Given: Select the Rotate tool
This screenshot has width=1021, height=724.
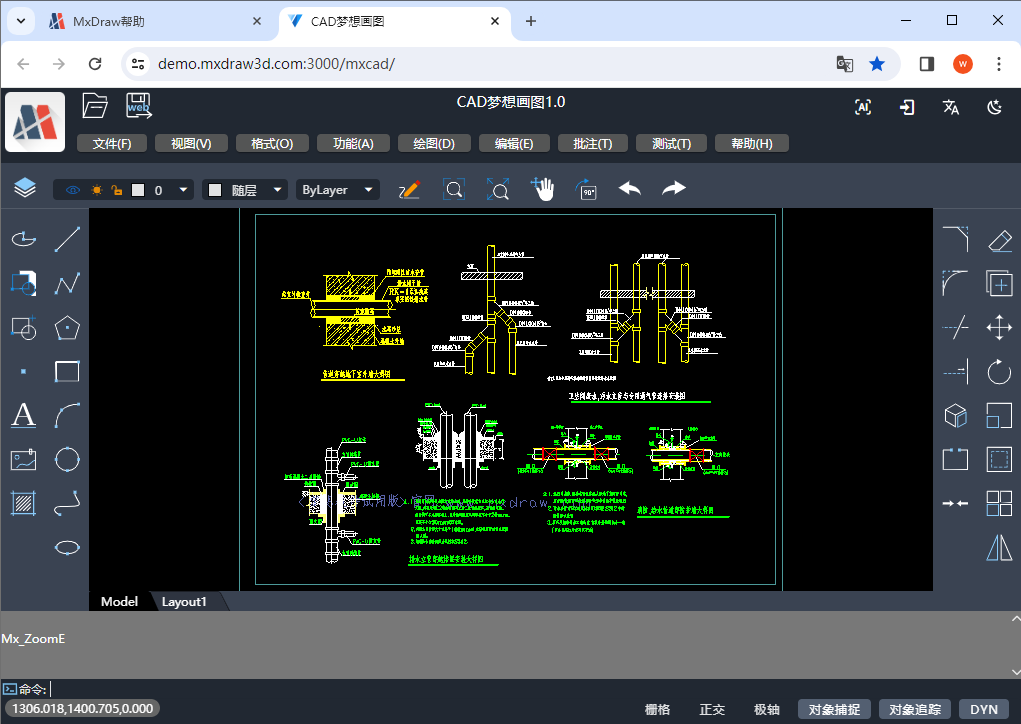Looking at the screenshot, I should [999, 371].
